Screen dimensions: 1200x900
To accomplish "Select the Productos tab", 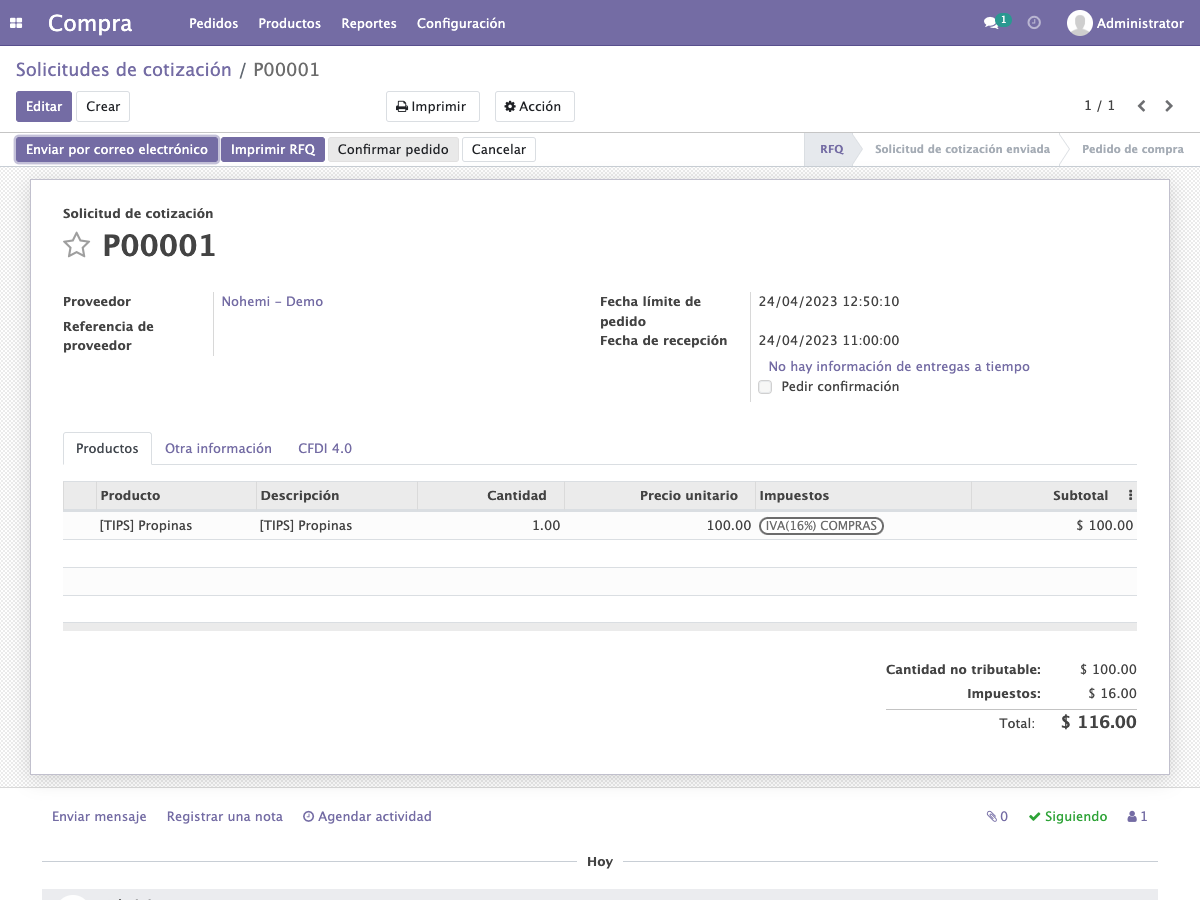I will 107,449.
